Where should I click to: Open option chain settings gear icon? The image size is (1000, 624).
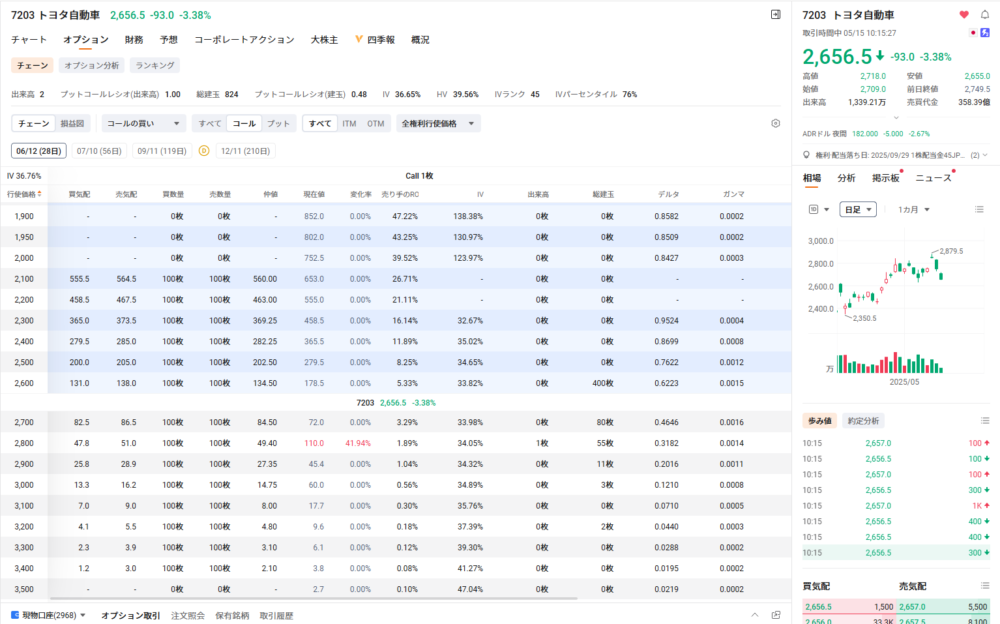[775, 123]
